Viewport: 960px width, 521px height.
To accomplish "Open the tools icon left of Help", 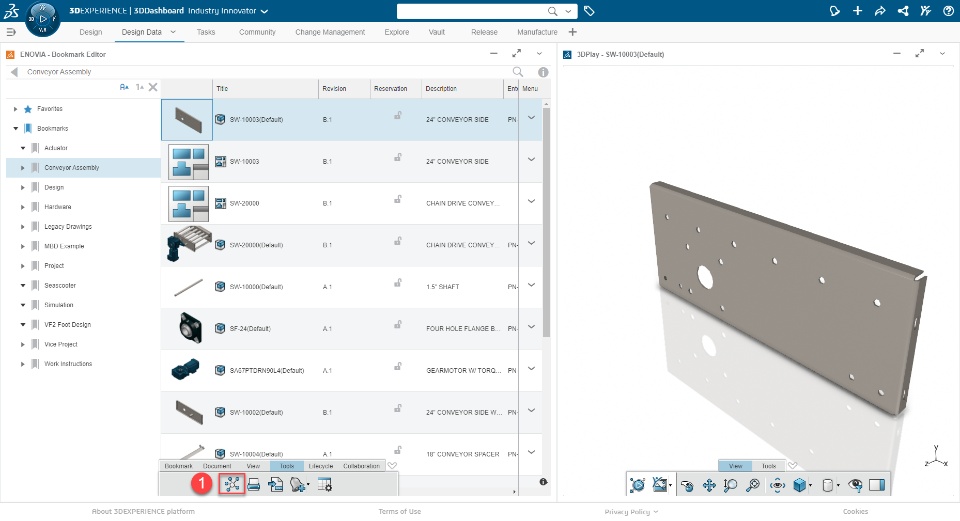I will click(925, 11).
